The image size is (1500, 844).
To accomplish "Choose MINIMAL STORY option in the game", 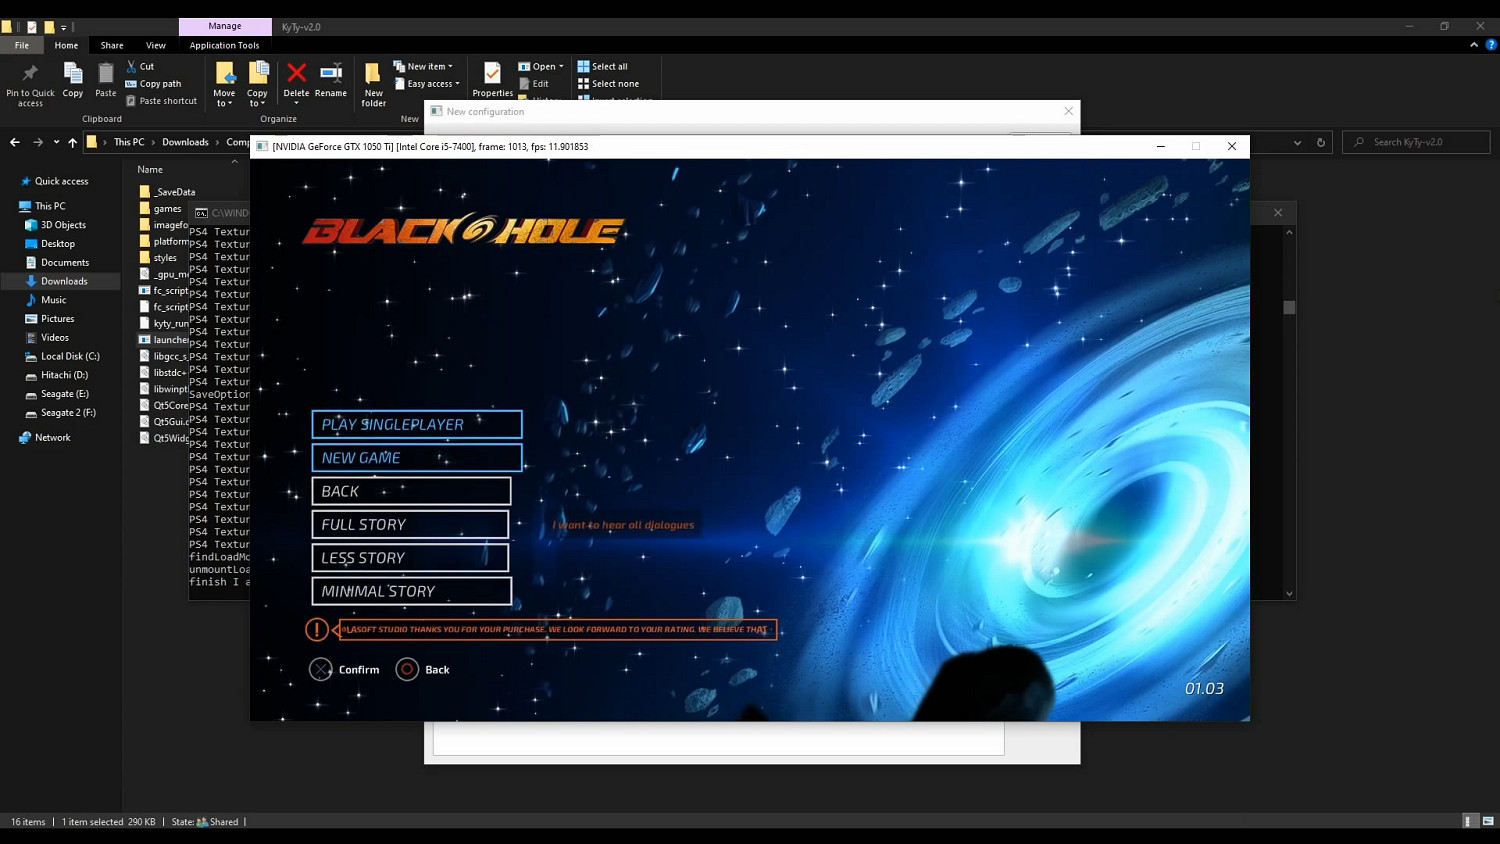I will pyautogui.click(x=411, y=591).
